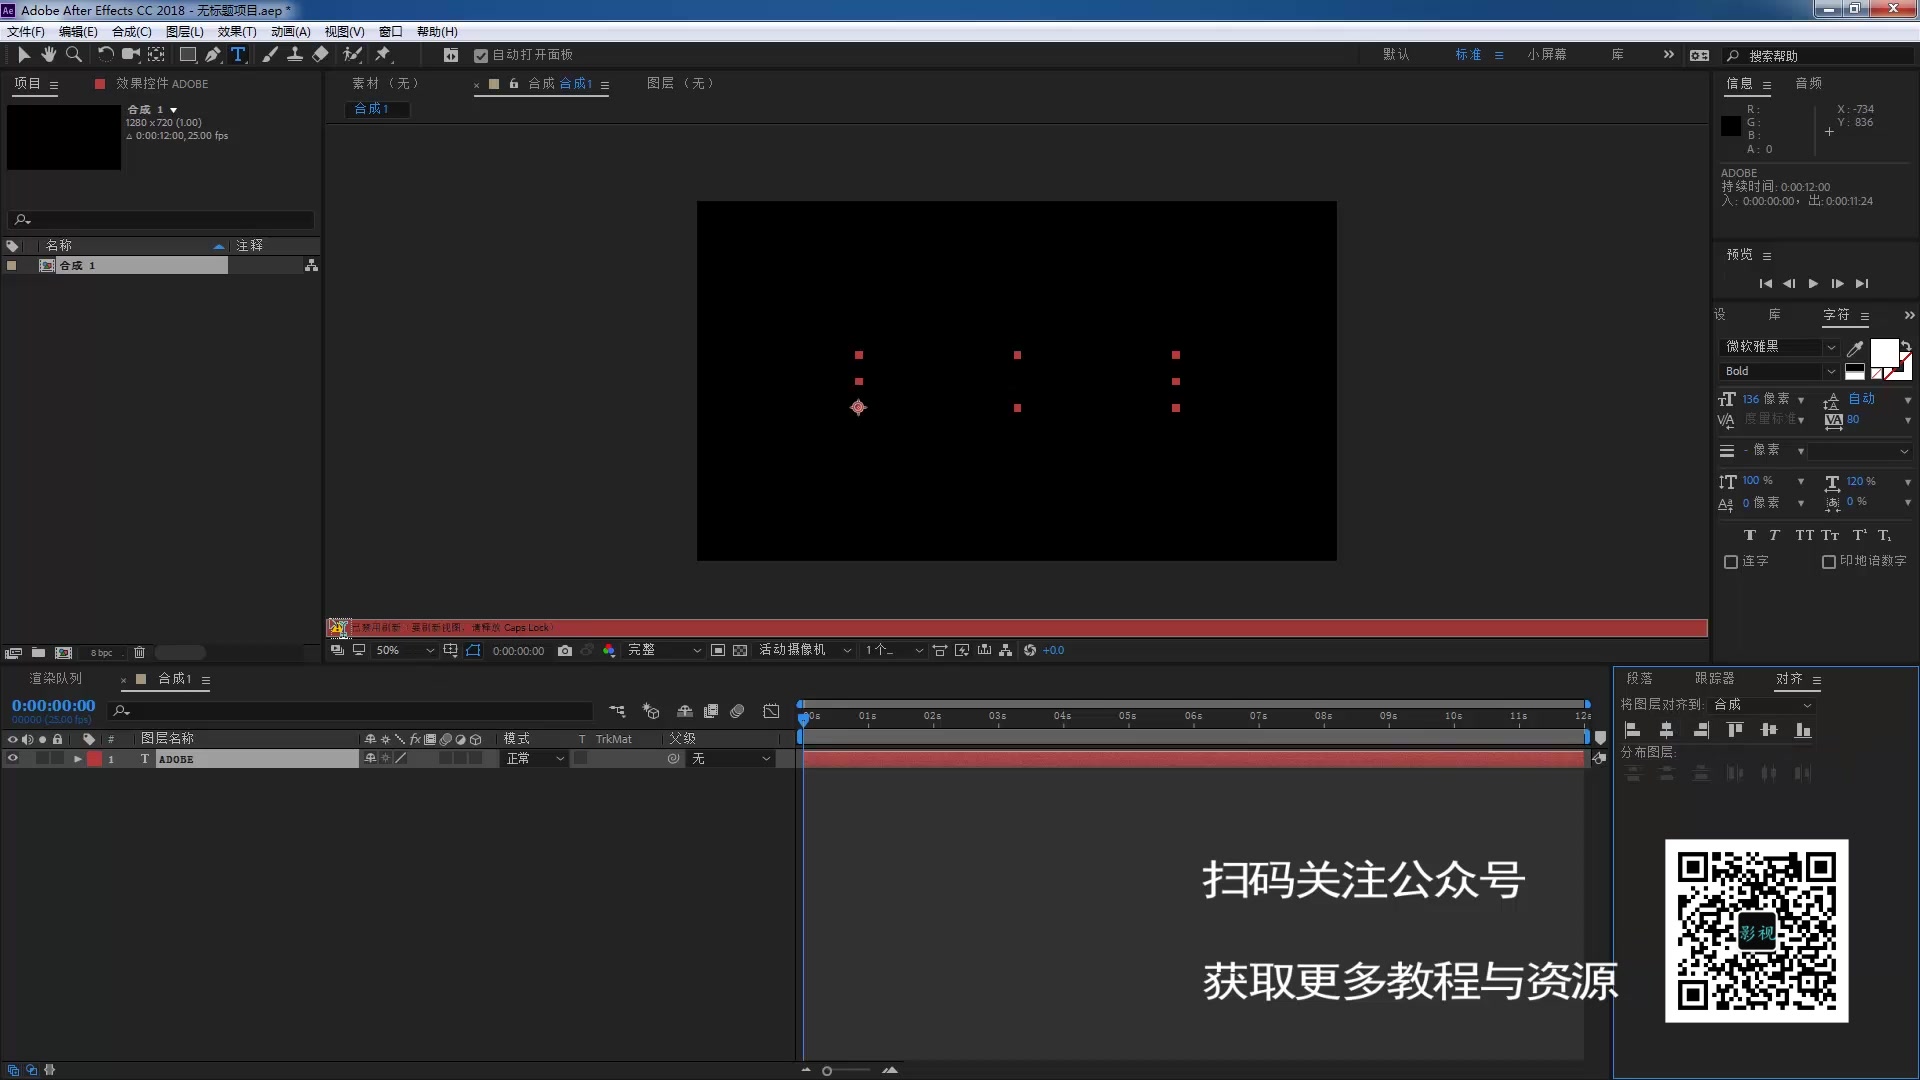Toggle the 自动打开面板 checkbox

pyautogui.click(x=481, y=56)
